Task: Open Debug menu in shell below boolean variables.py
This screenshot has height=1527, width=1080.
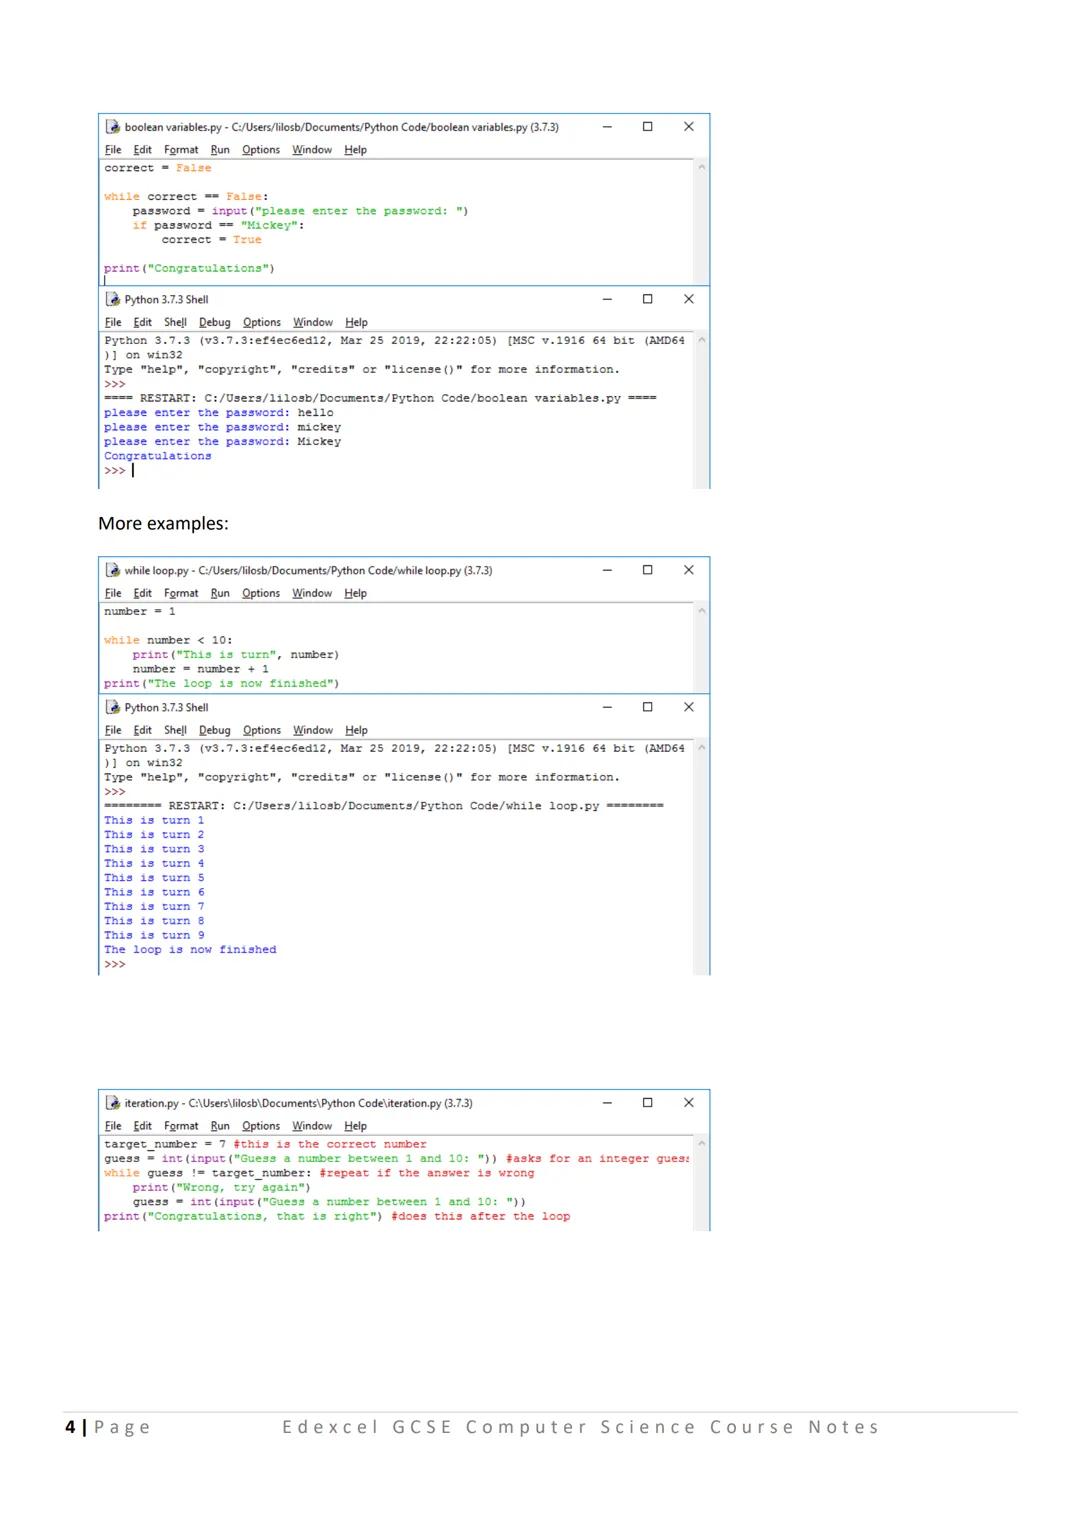Action: [214, 322]
